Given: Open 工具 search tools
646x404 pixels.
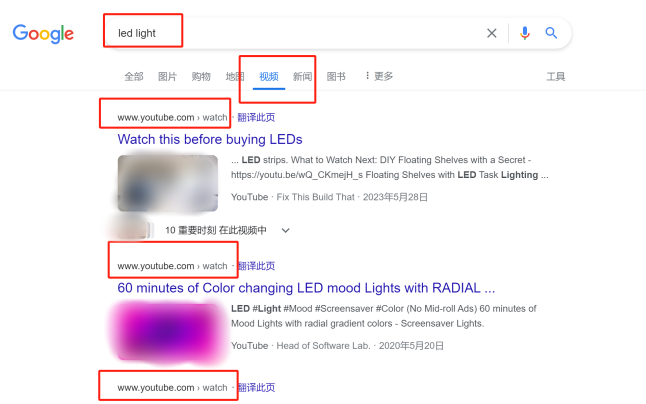Looking at the screenshot, I should point(555,77).
